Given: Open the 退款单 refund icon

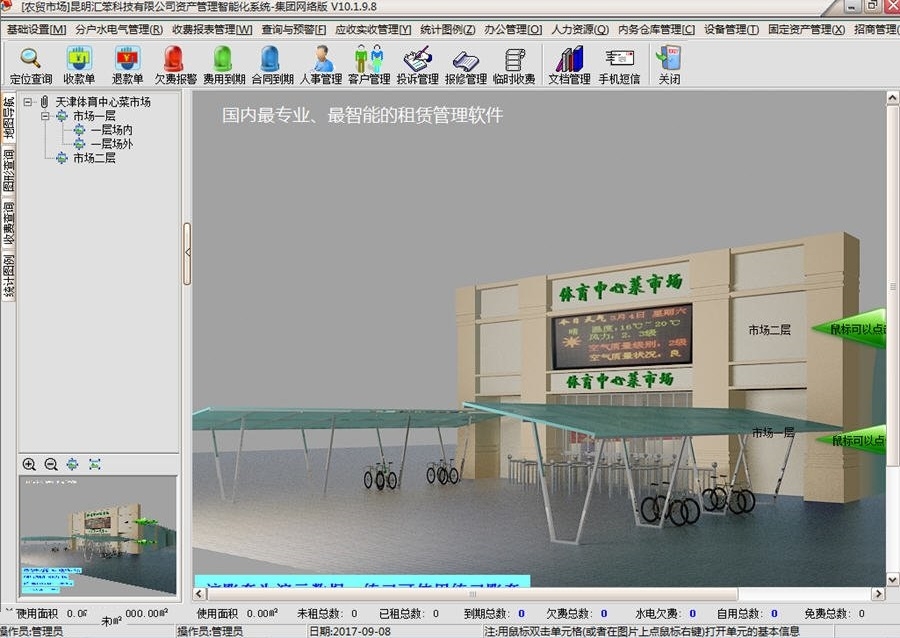Looking at the screenshot, I should pos(127,60).
